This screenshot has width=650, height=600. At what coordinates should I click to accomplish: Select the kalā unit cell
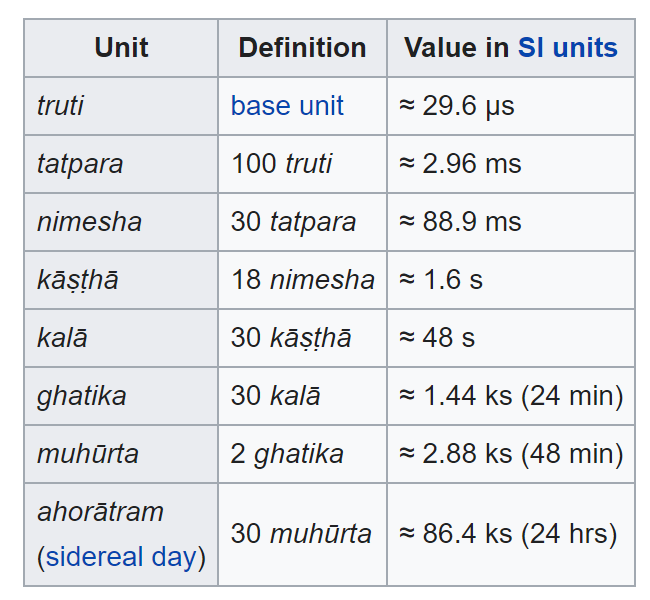coord(121,338)
